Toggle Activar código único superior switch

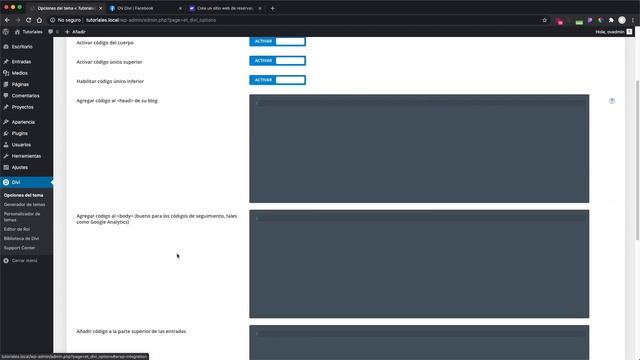[x=278, y=60]
